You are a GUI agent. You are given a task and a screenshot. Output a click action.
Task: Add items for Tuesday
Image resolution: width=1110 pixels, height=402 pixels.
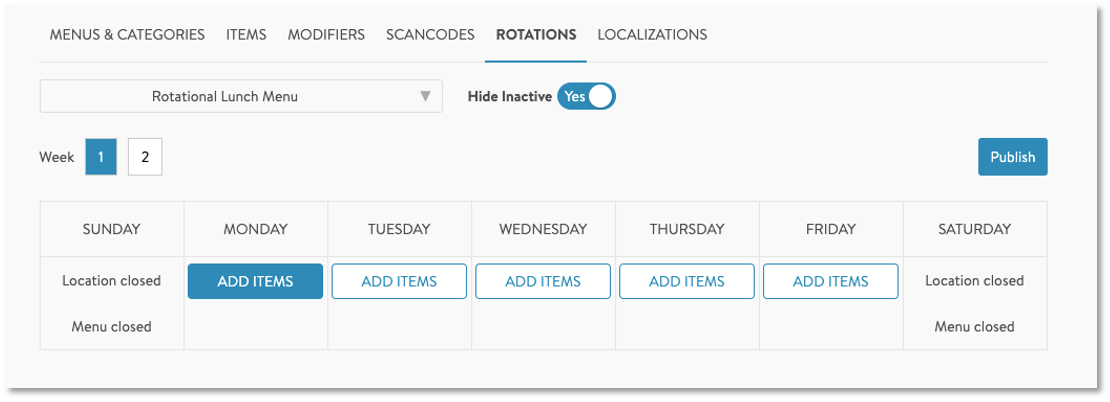[x=399, y=281]
